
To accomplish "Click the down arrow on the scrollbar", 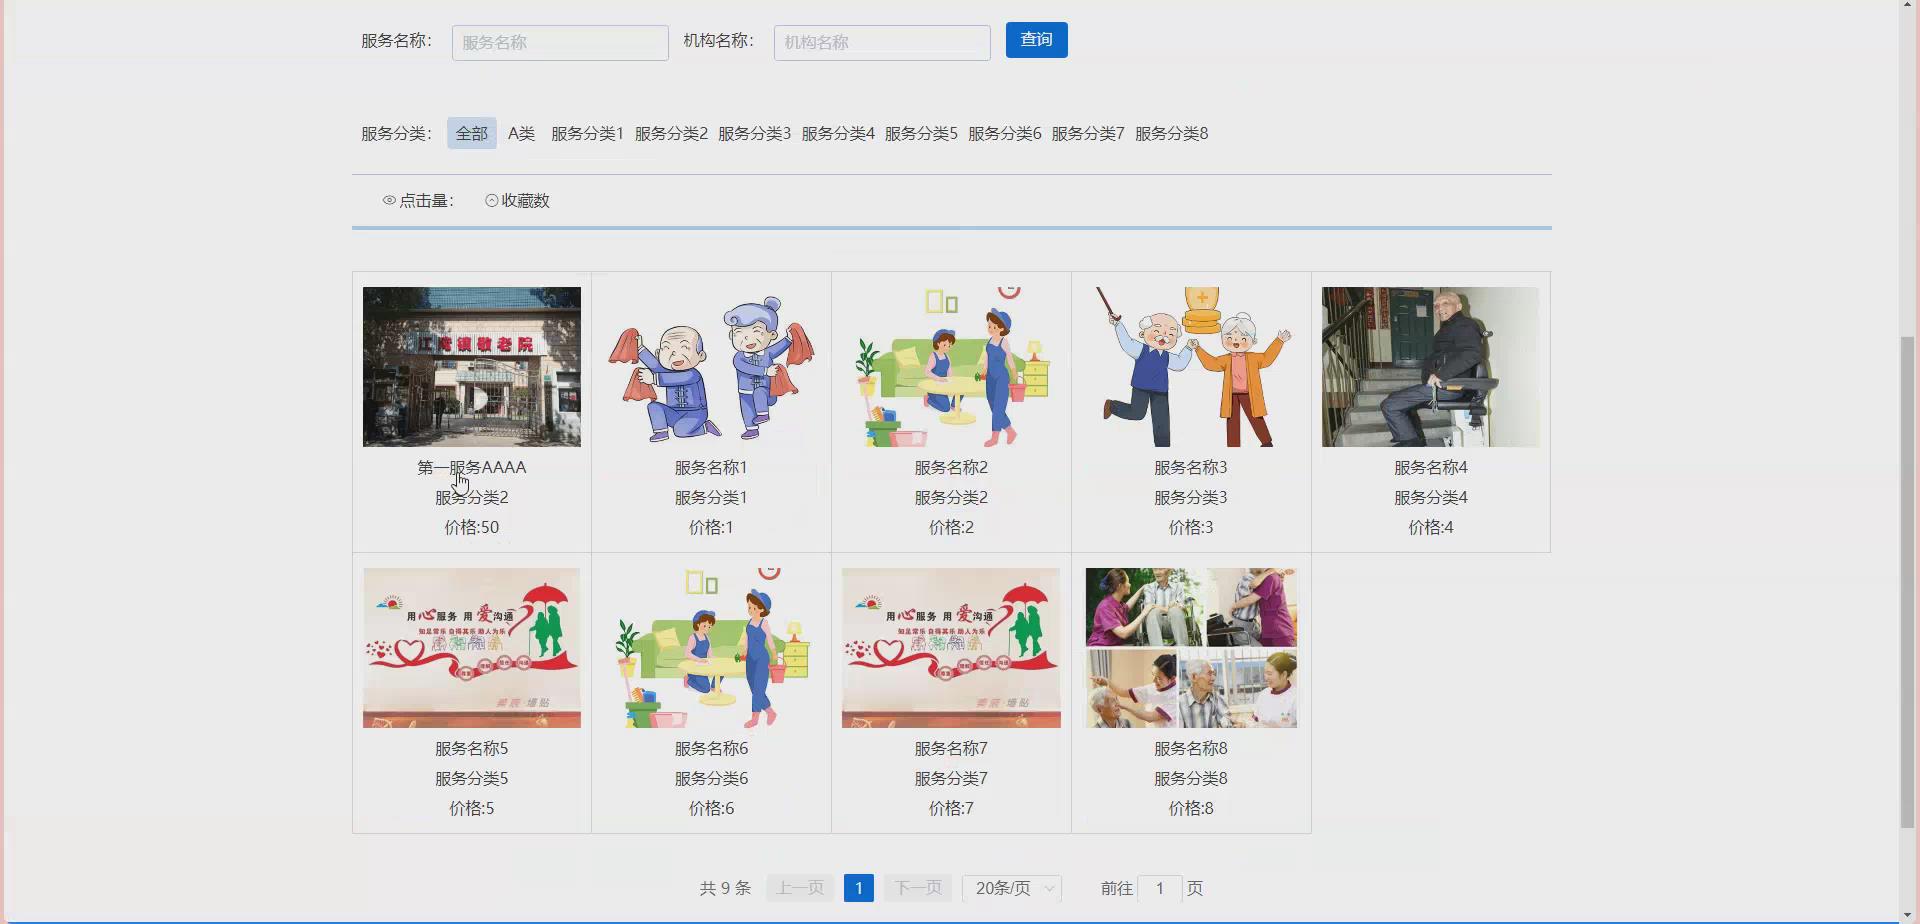I will tap(1909, 913).
